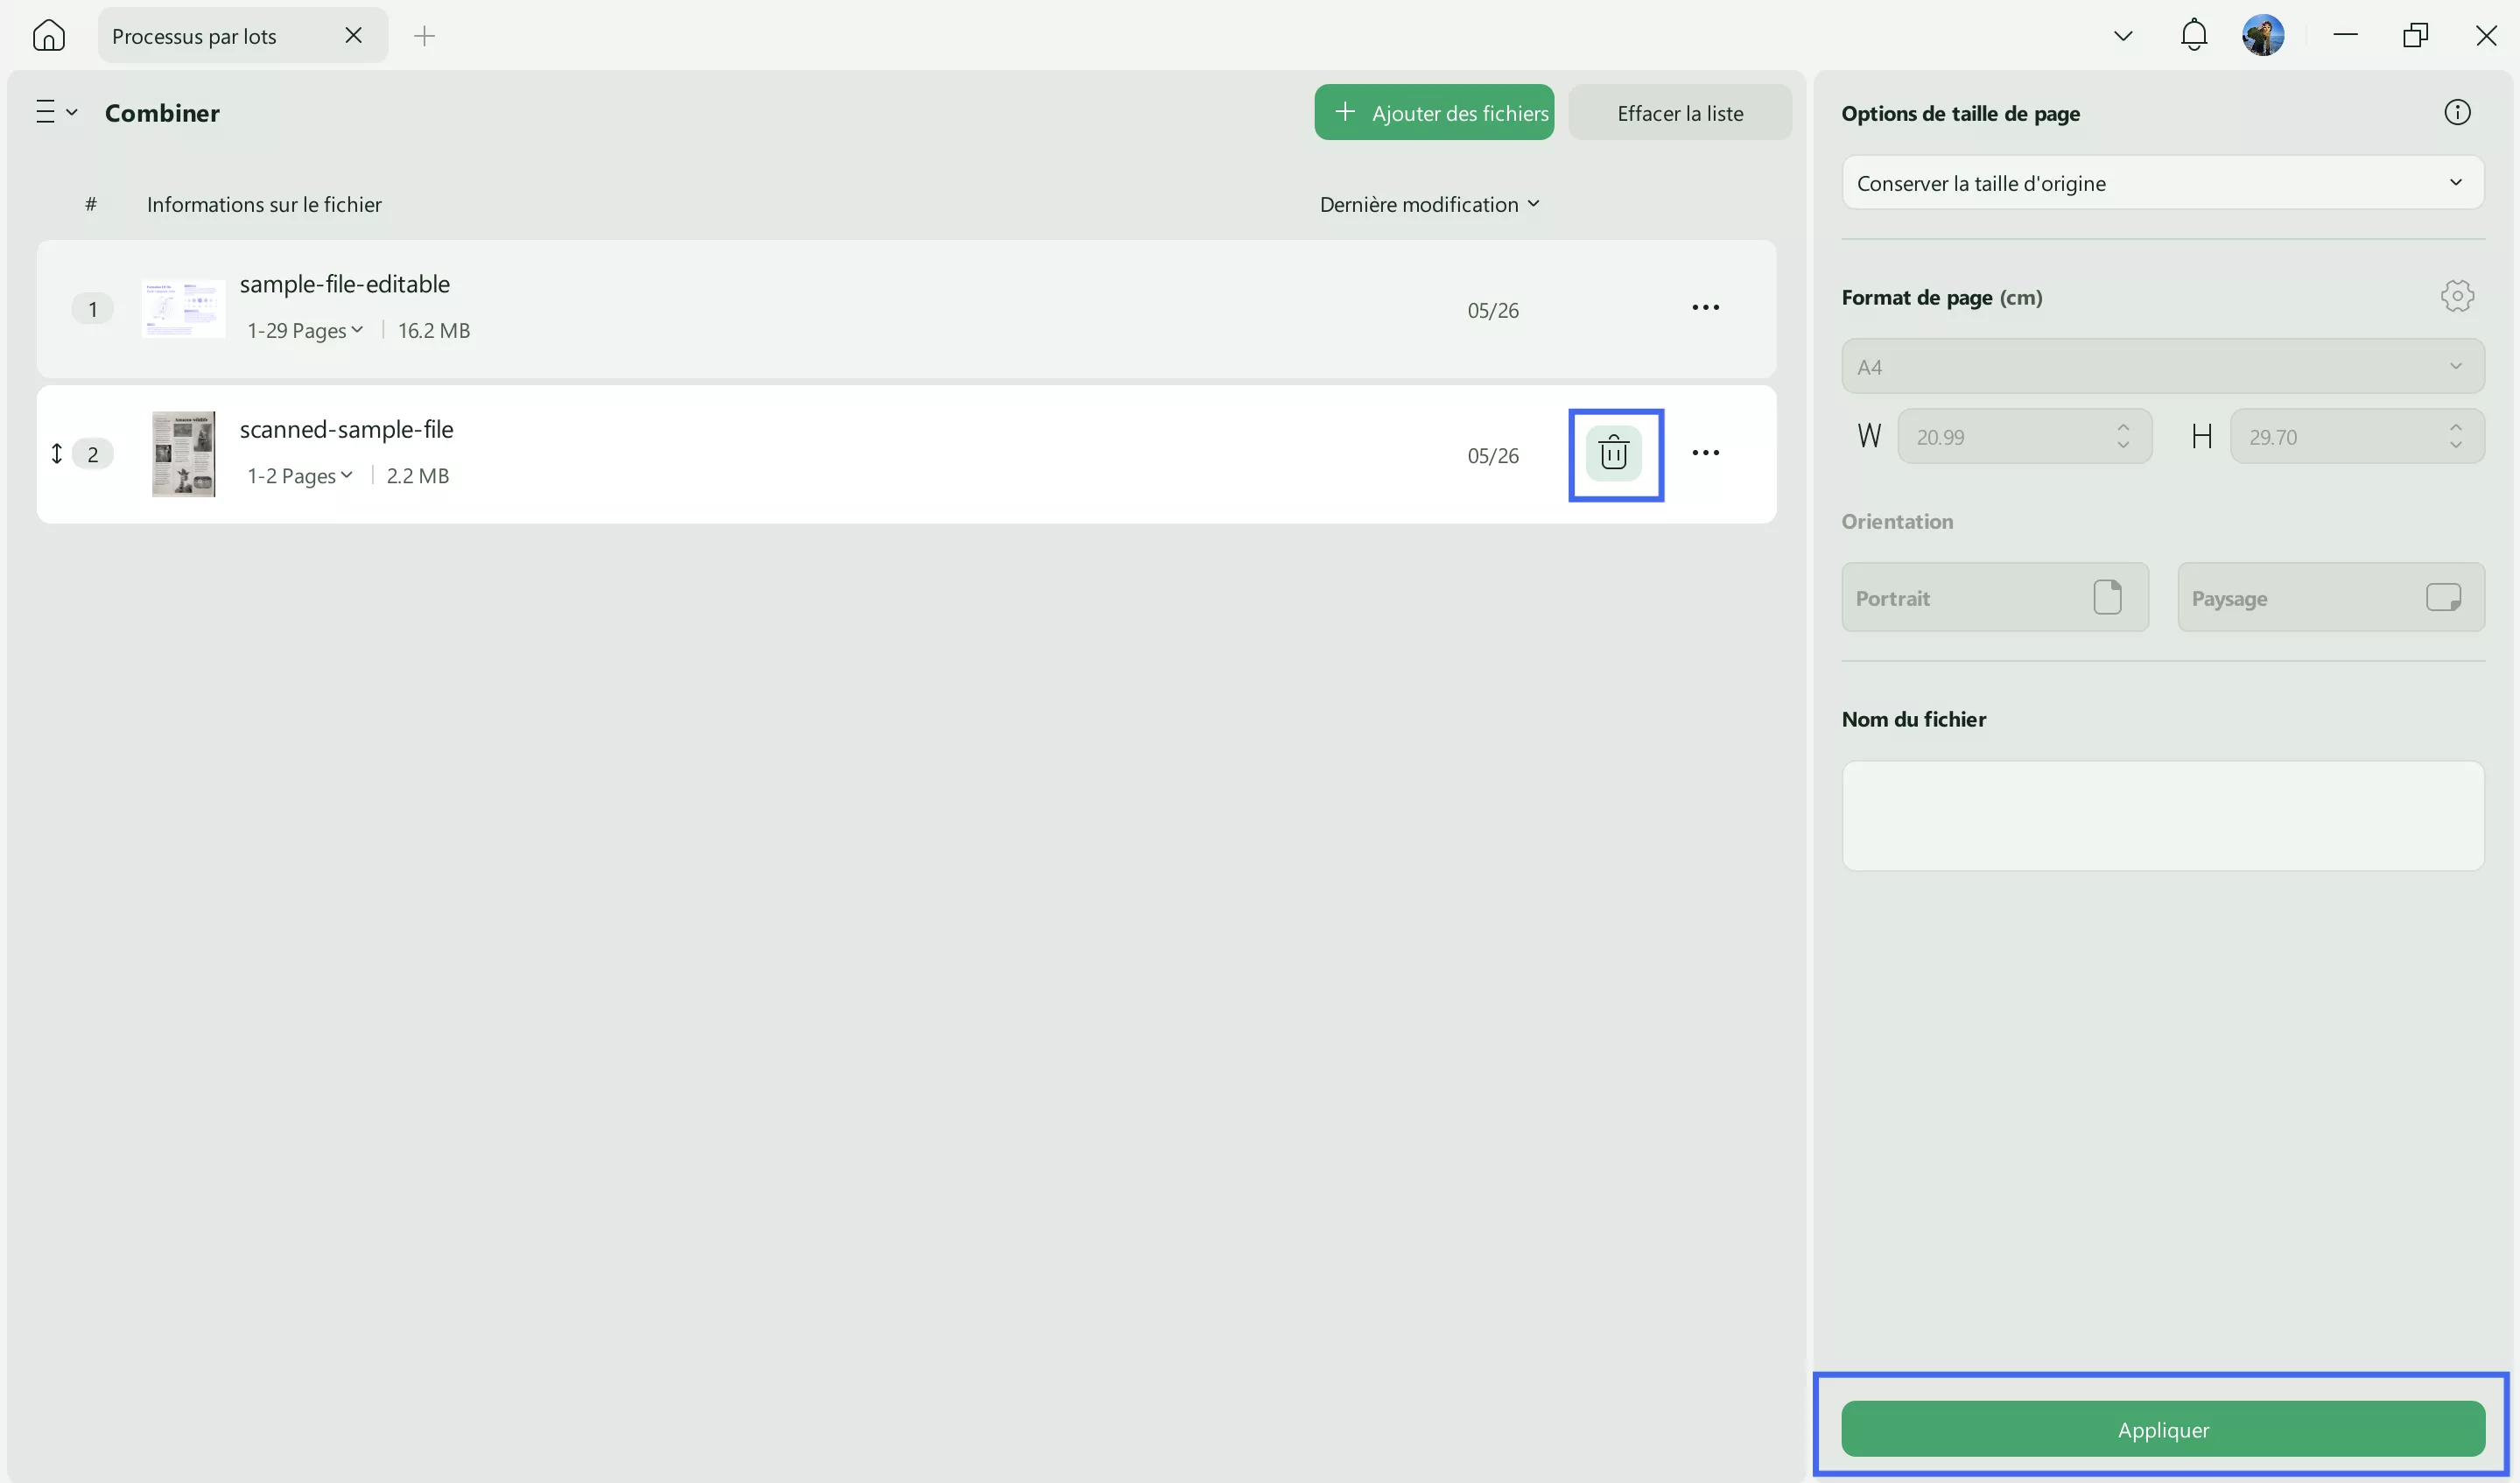Screen dimensions: 2520x1483
Task: Increase width with up stepper arrow
Action: tap(2123, 427)
